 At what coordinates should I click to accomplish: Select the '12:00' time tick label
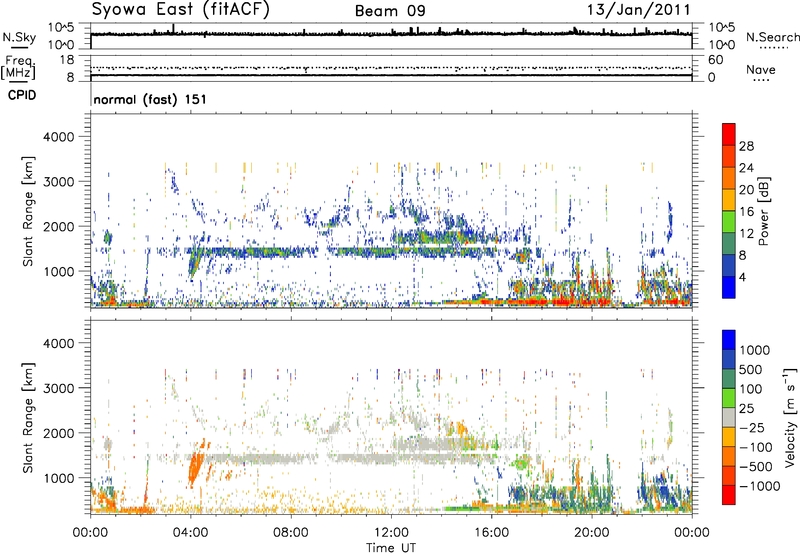(391, 533)
